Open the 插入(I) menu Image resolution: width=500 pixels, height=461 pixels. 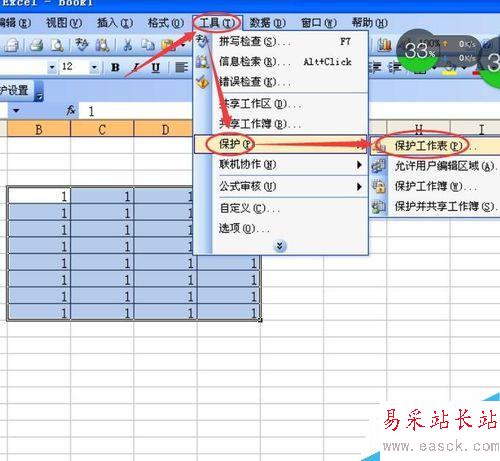pyautogui.click(x=115, y=23)
